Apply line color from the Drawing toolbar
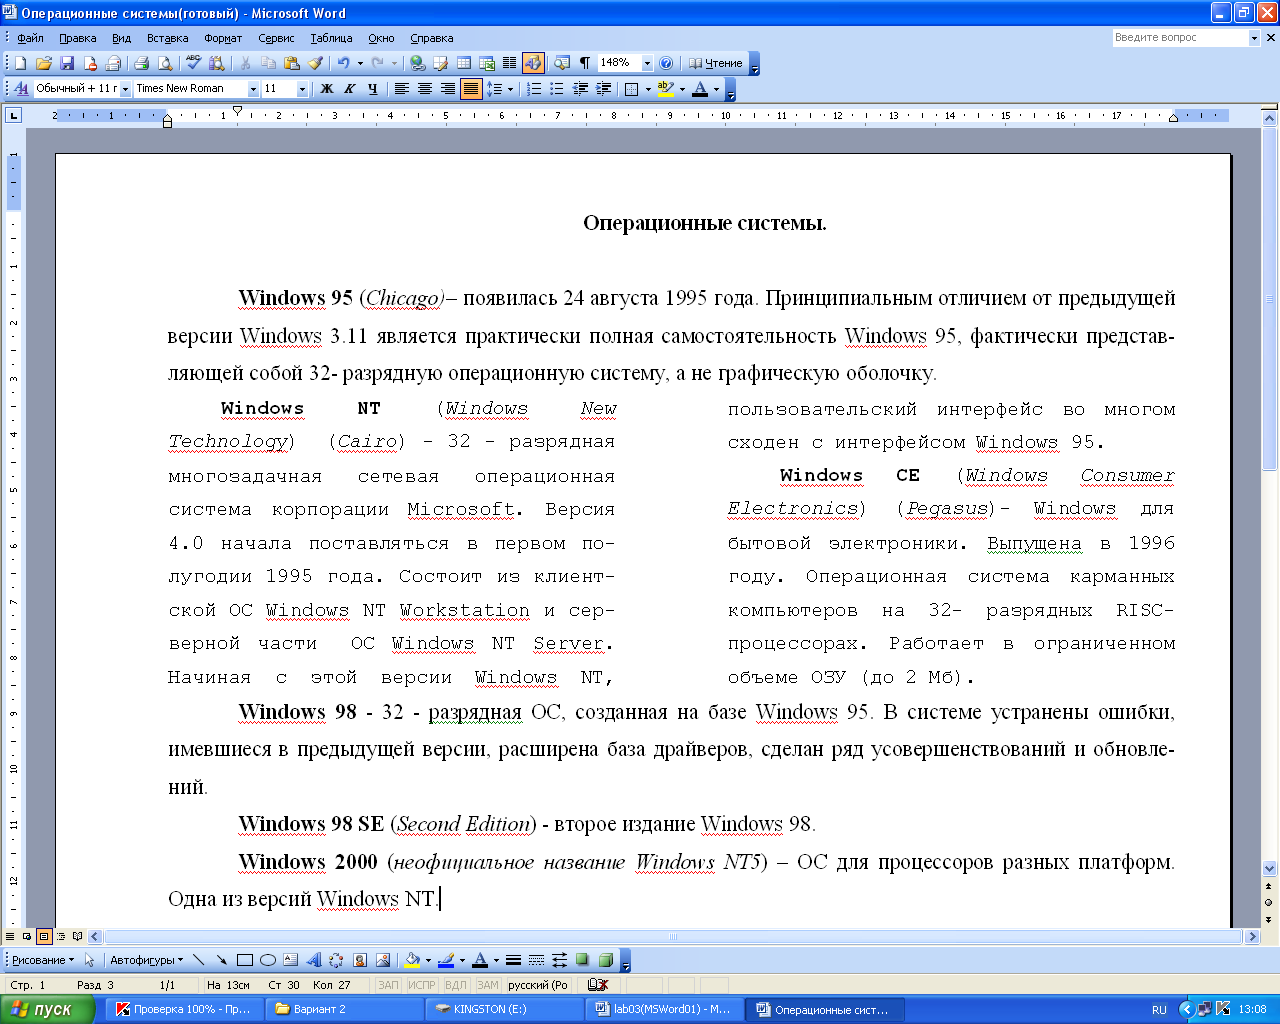Screen dimensions: 1280x1024 tap(446, 960)
